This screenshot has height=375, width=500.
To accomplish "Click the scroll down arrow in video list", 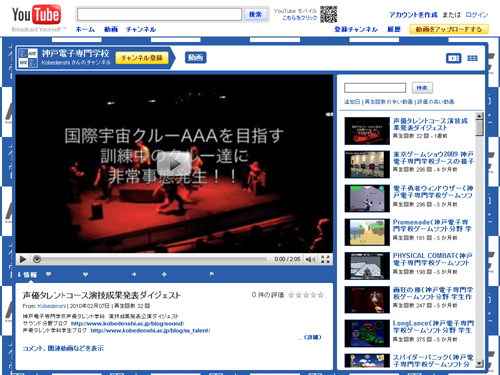I will (x=479, y=364).
